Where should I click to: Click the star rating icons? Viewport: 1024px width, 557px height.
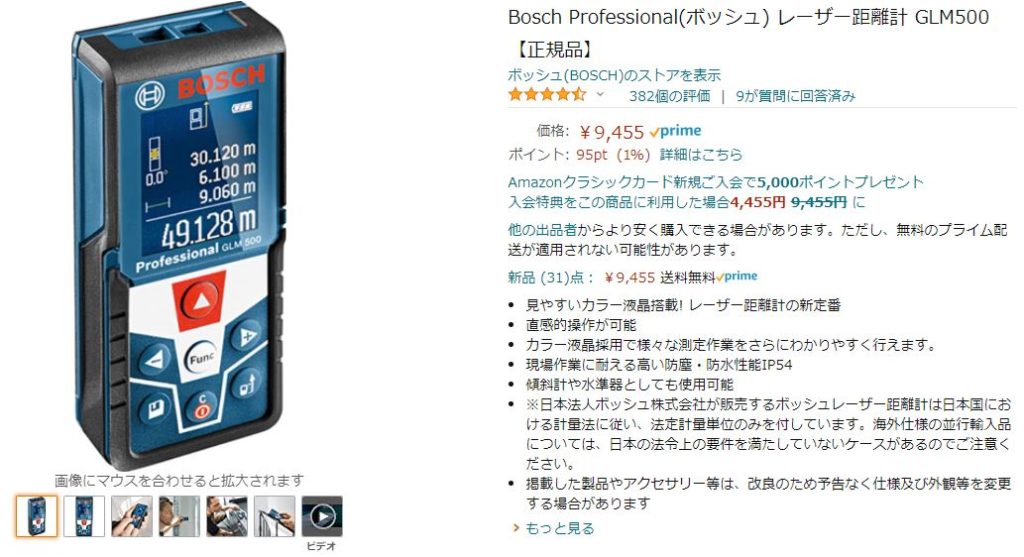pyautogui.click(x=547, y=95)
